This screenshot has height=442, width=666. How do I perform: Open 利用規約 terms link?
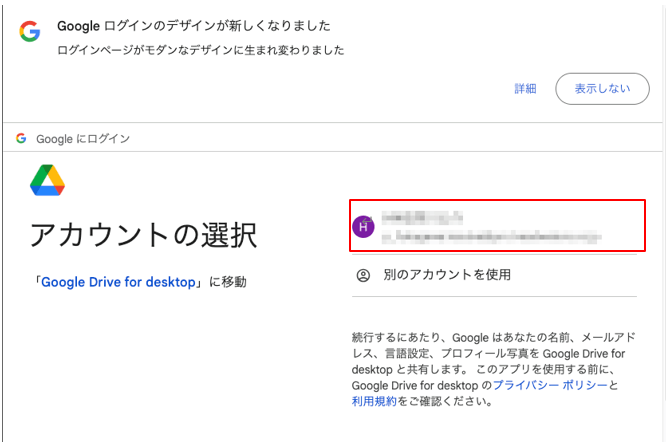tap(374, 401)
